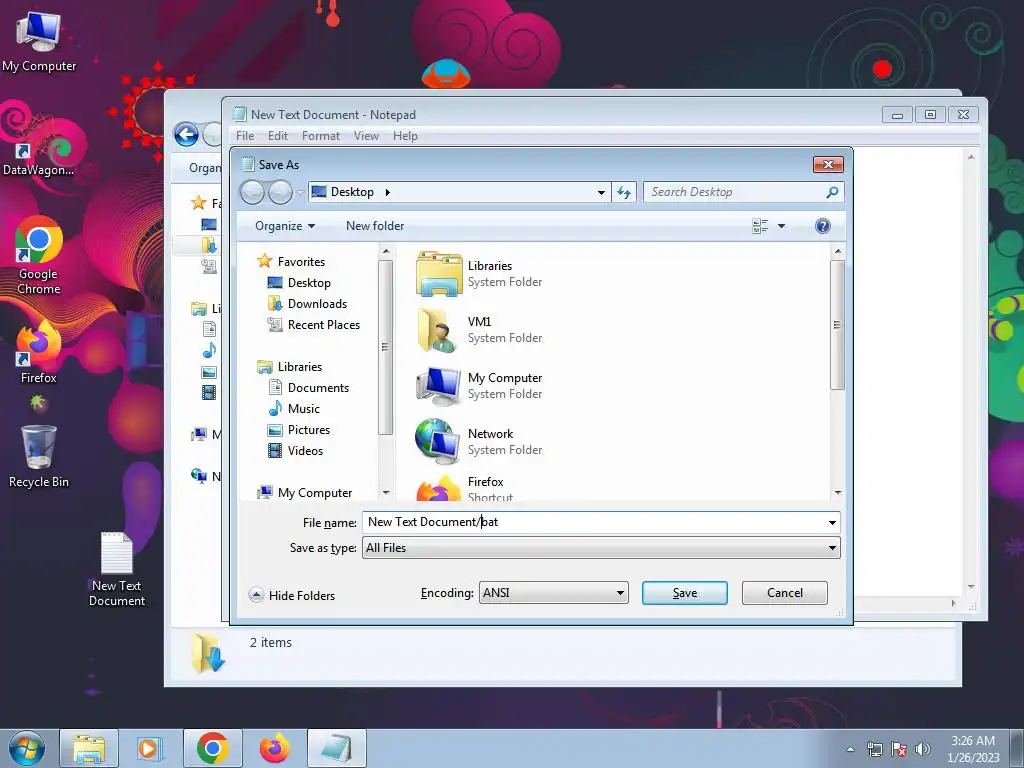
Task: Select Downloads under Favorites
Action: point(307,304)
